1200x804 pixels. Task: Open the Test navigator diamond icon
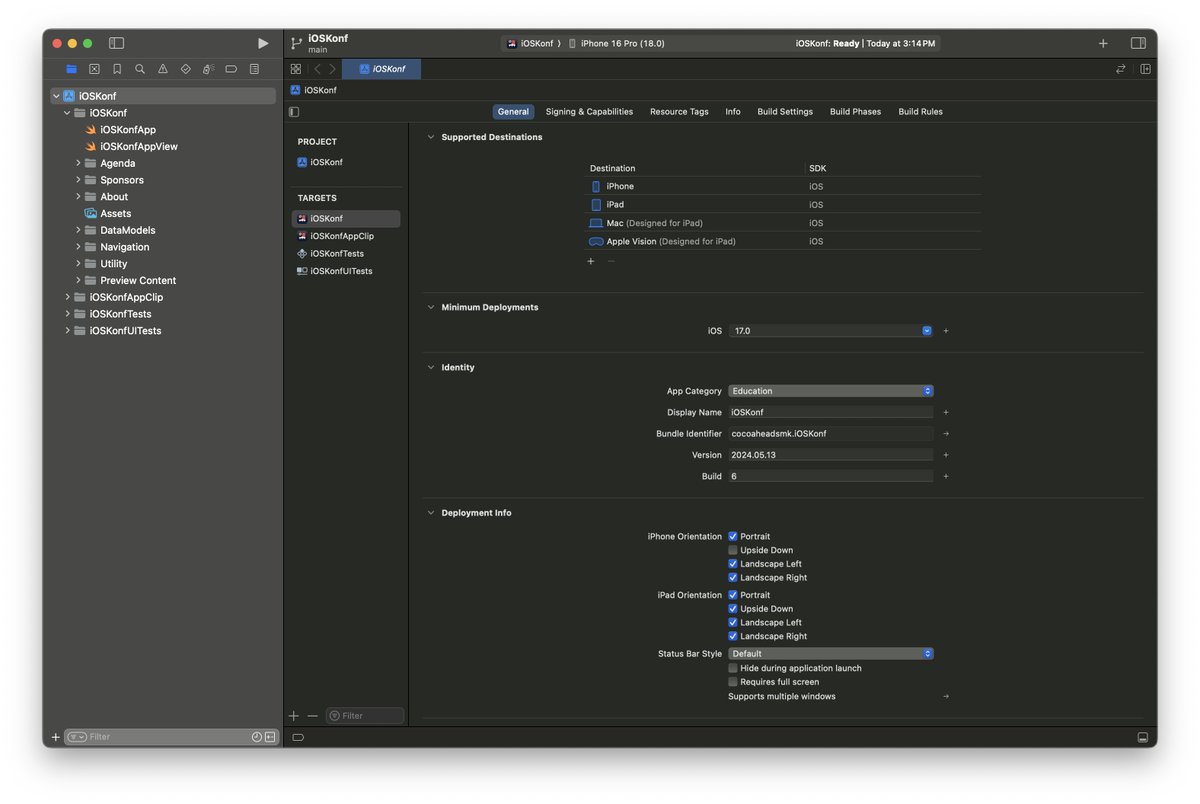point(185,69)
